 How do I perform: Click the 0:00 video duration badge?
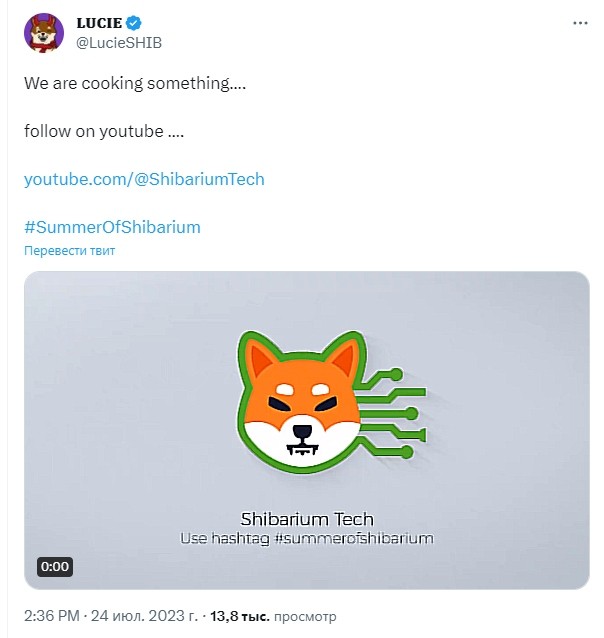coord(55,566)
